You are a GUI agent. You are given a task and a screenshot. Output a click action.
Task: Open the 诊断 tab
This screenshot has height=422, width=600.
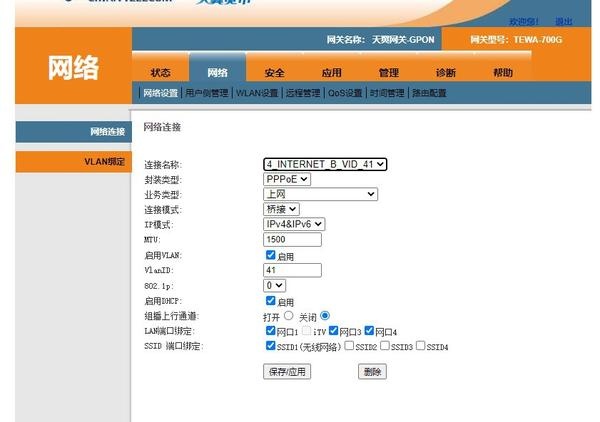[445, 72]
